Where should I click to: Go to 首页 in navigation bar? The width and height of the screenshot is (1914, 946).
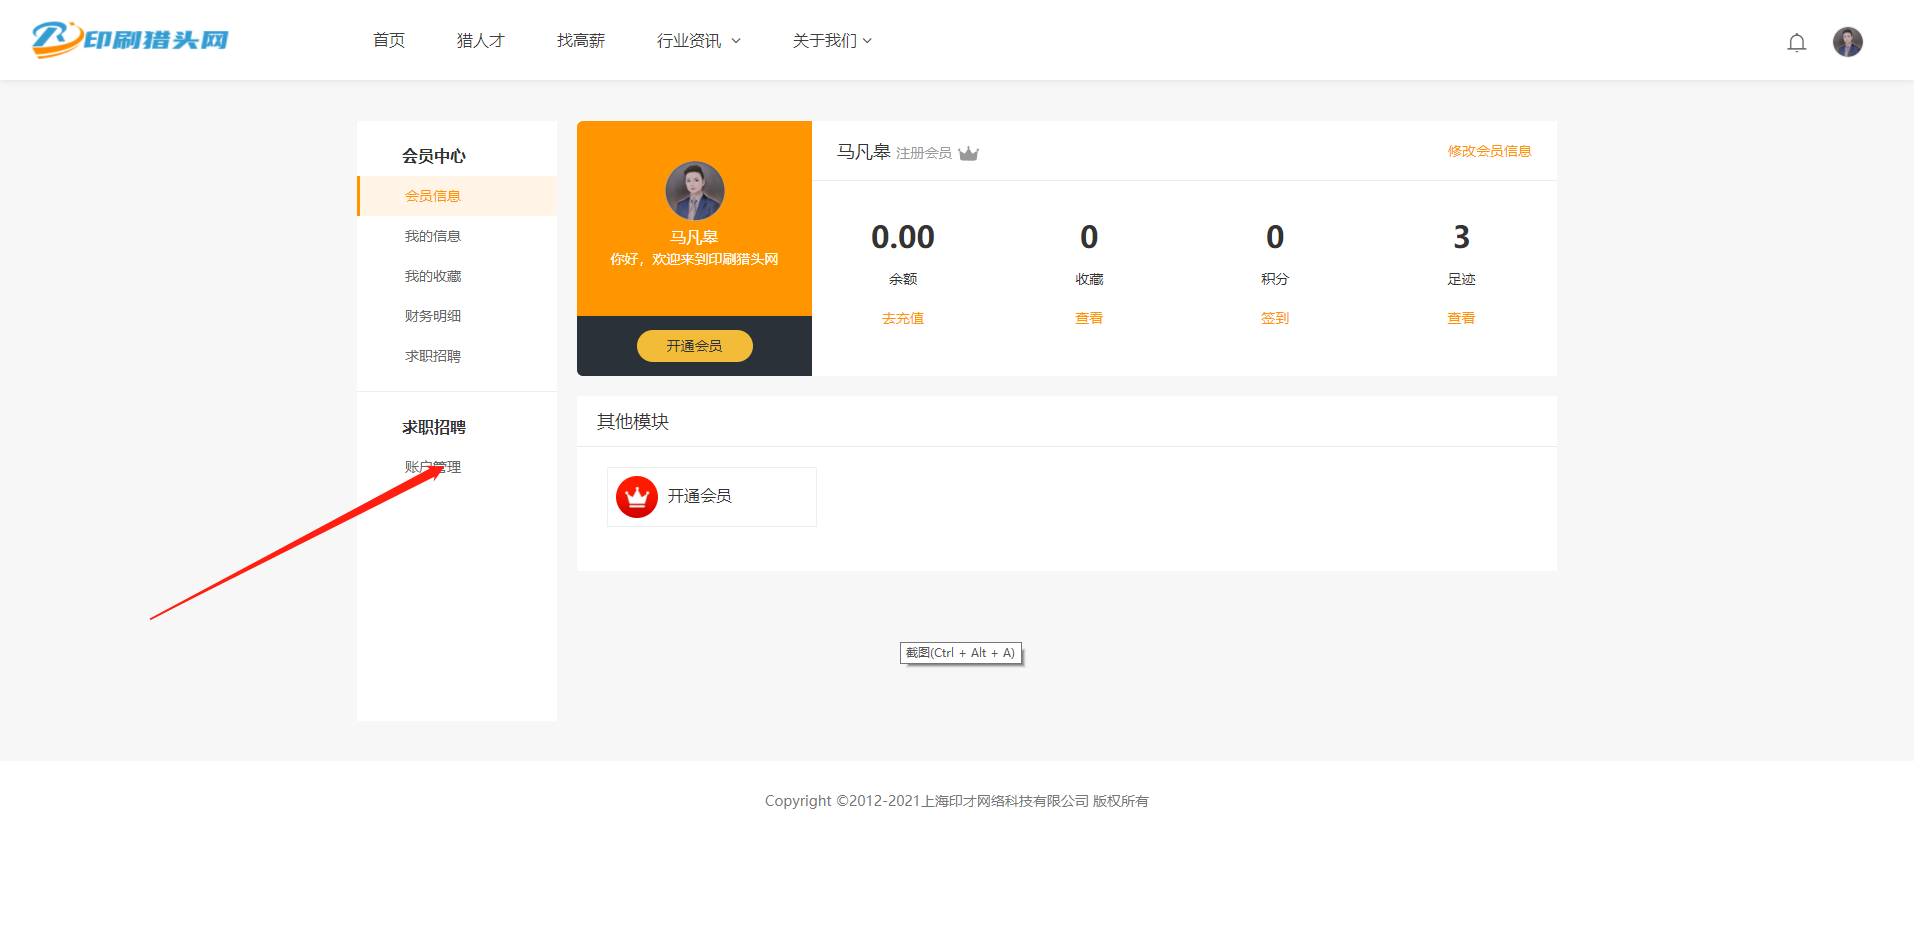click(389, 41)
